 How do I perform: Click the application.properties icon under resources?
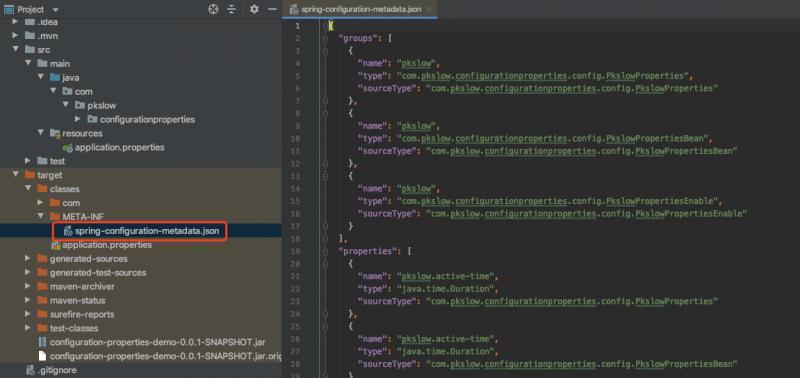(x=67, y=147)
